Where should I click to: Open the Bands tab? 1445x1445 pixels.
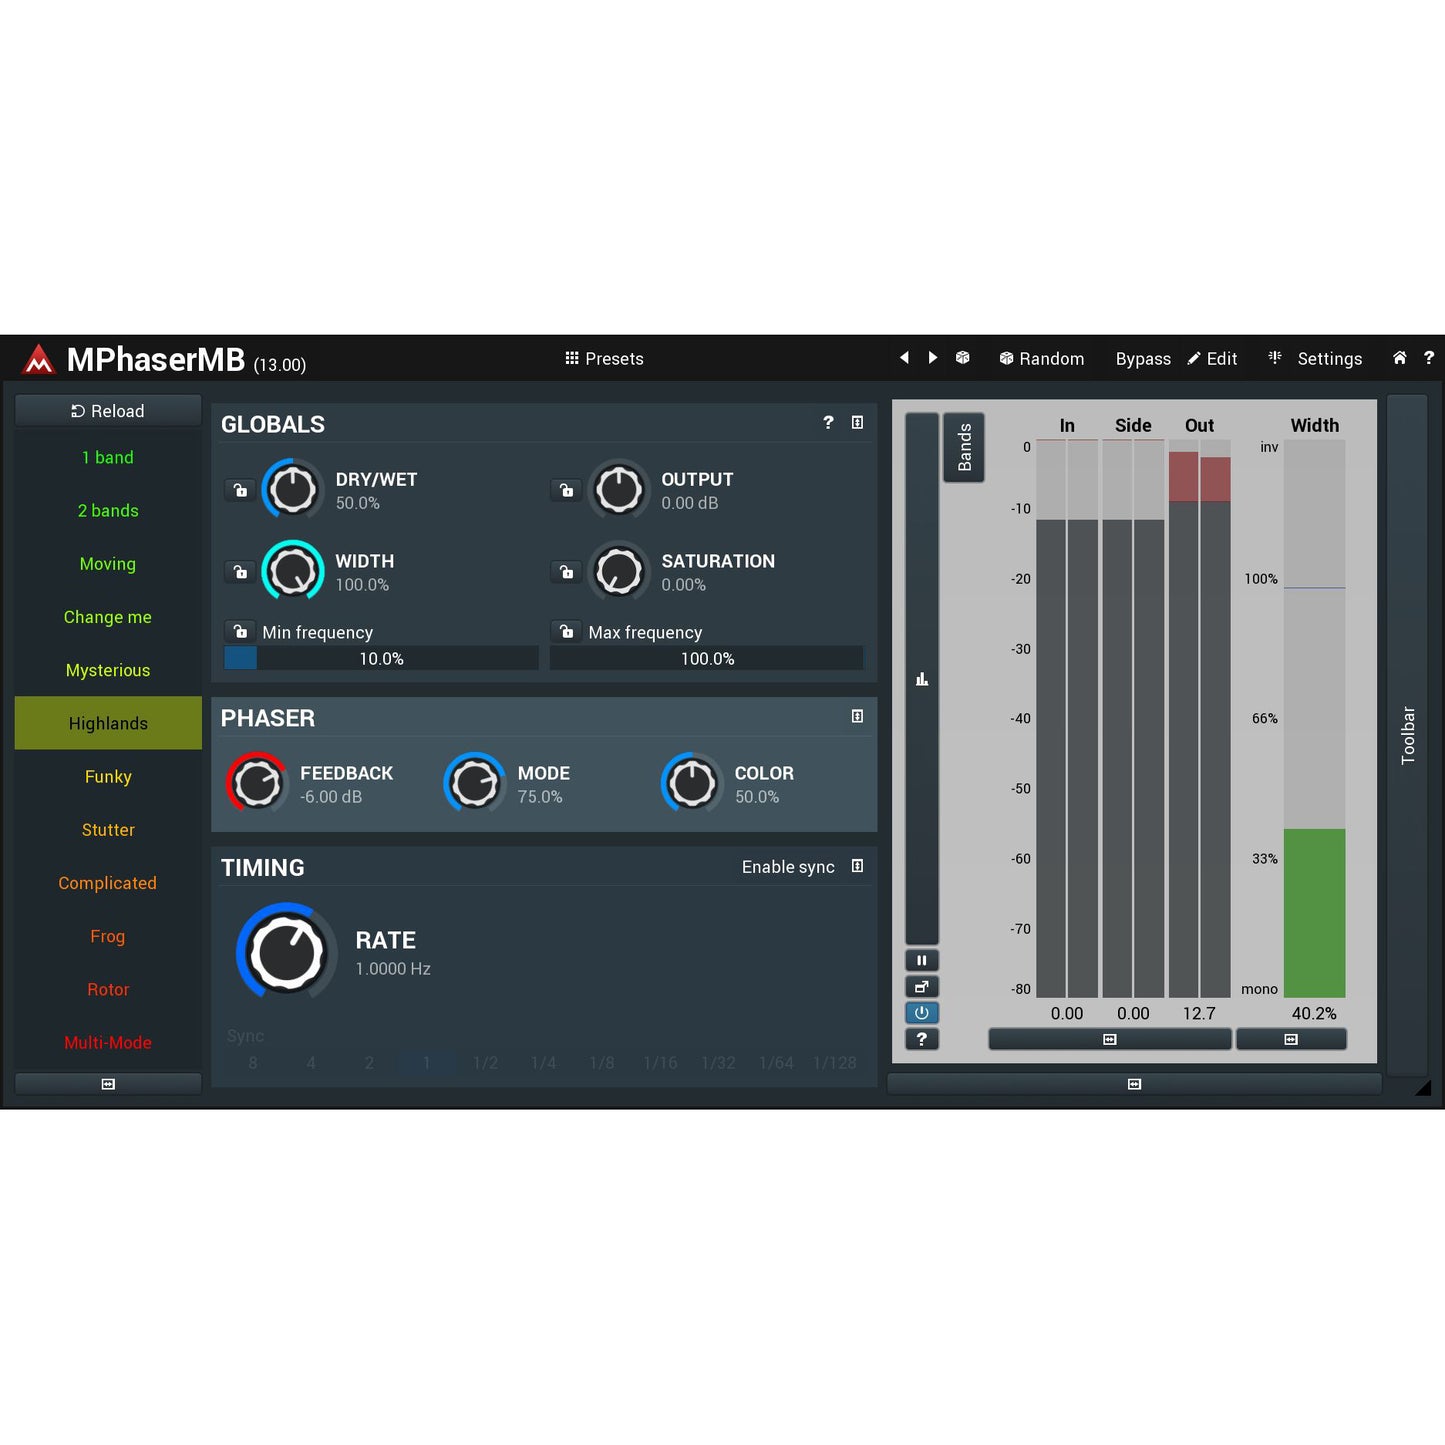click(x=964, y=447)
